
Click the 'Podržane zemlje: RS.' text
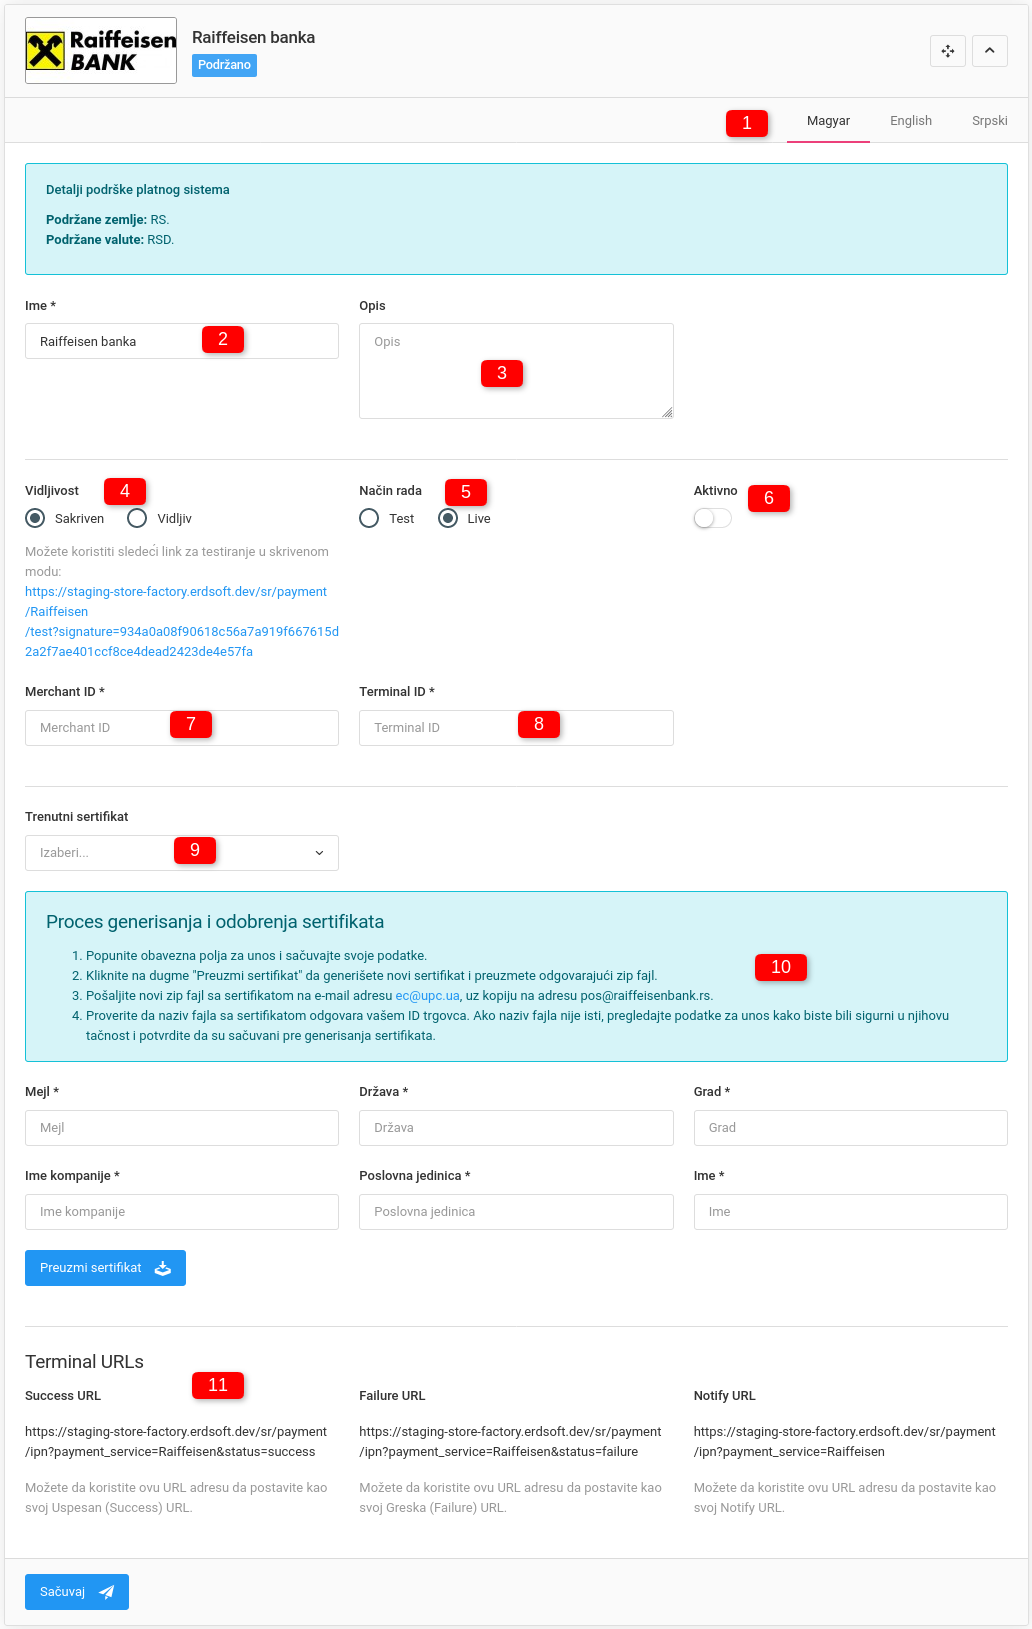(108, 220)
